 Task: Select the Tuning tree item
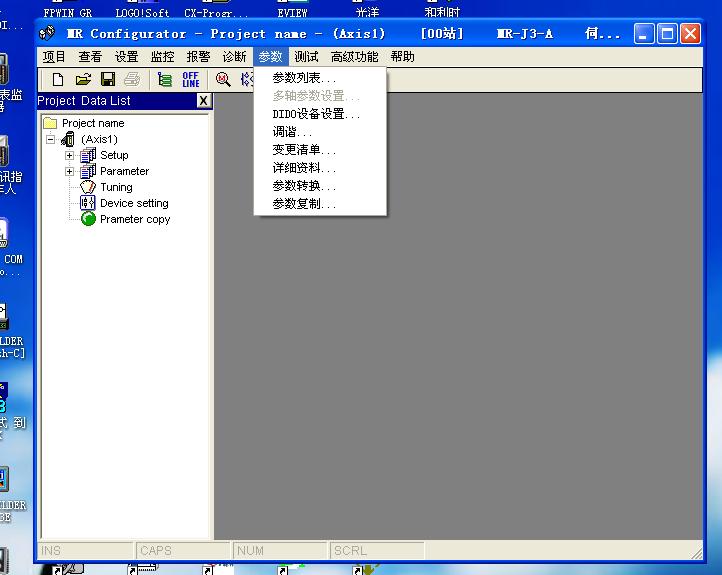[115, 187]
